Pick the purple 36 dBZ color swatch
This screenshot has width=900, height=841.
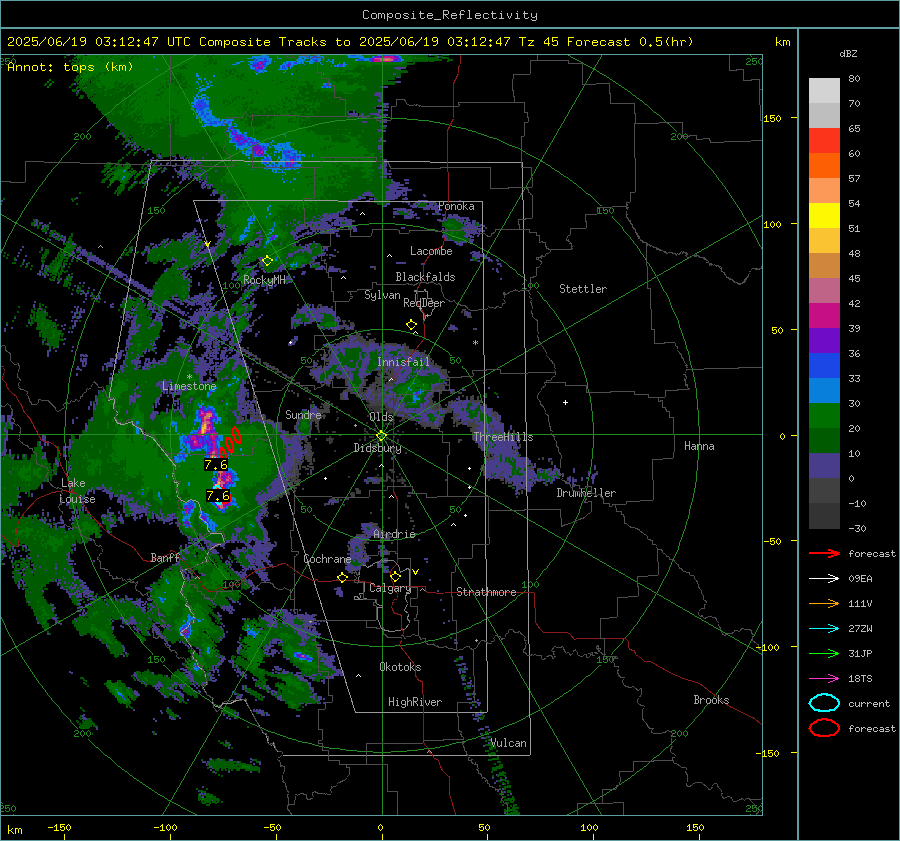pos(824,341)
